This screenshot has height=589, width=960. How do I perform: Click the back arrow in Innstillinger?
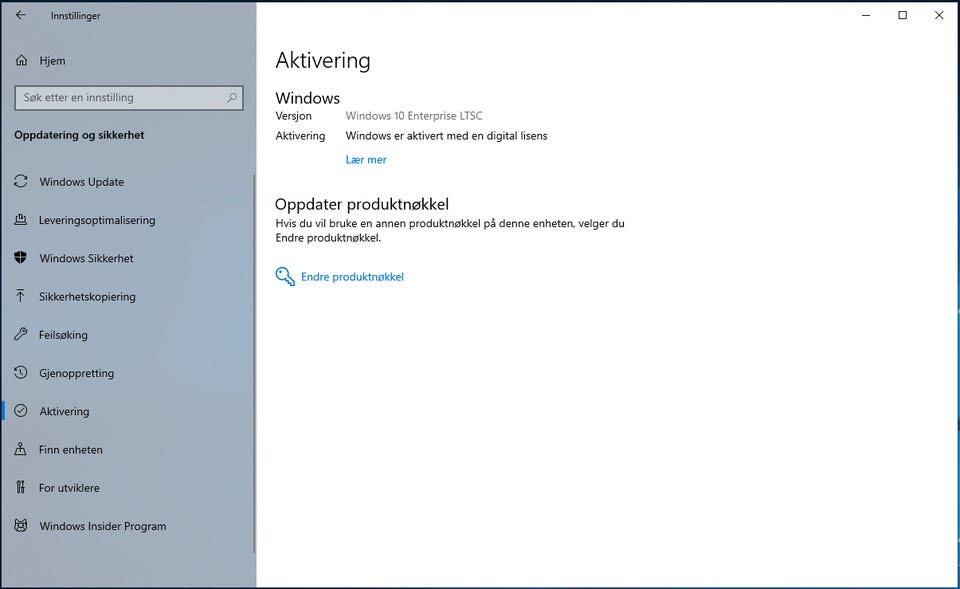pos(21,15)
